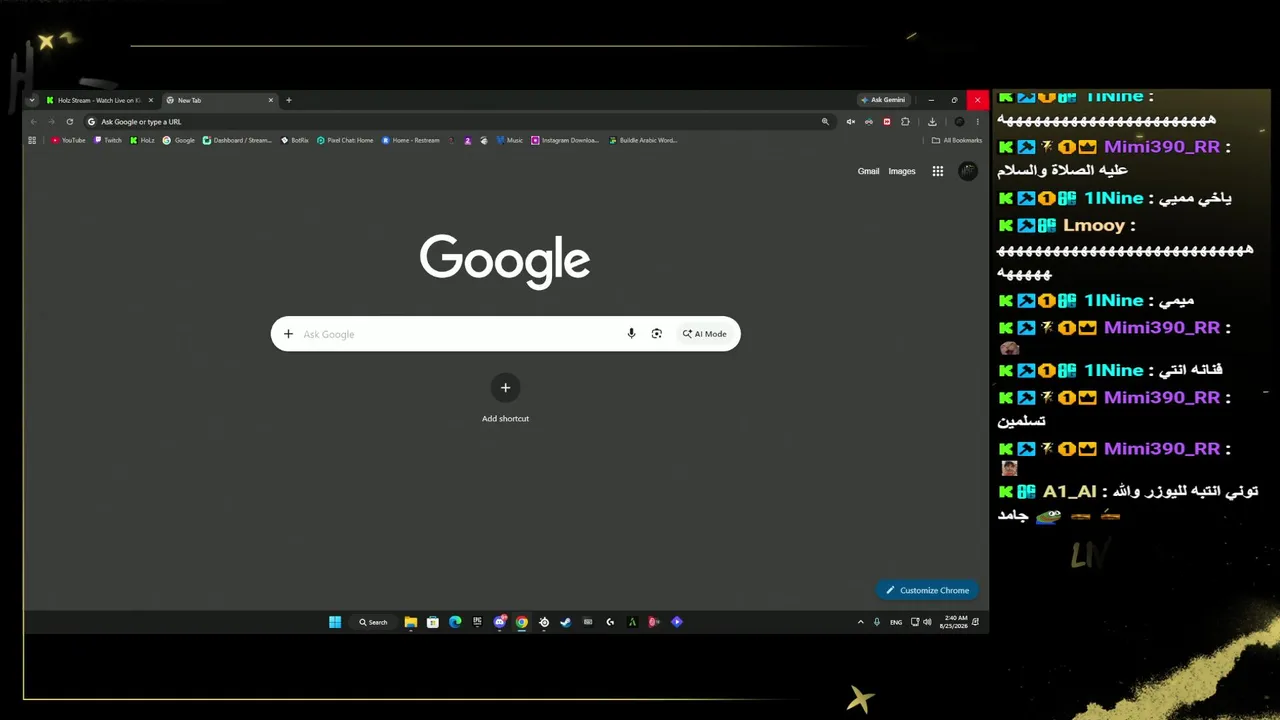Viewport: 1280px width, 720px height.
Task: Expand the tab search dropdown arrow
Action: (32, 100)
